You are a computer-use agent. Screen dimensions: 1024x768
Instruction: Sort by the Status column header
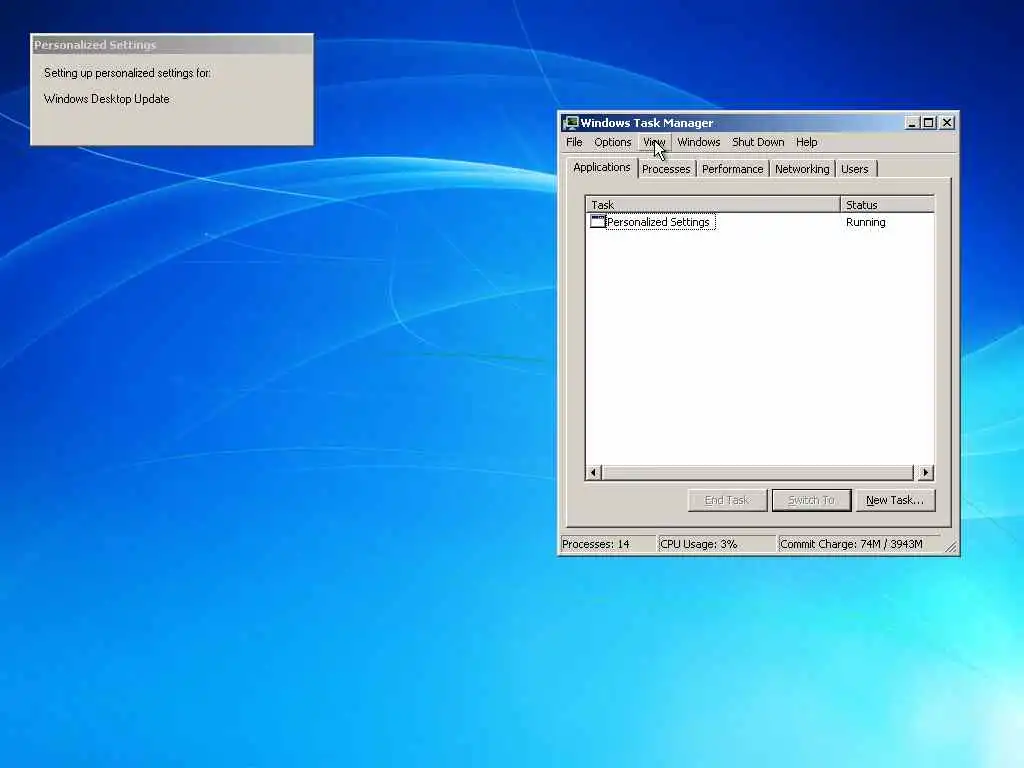887,204
